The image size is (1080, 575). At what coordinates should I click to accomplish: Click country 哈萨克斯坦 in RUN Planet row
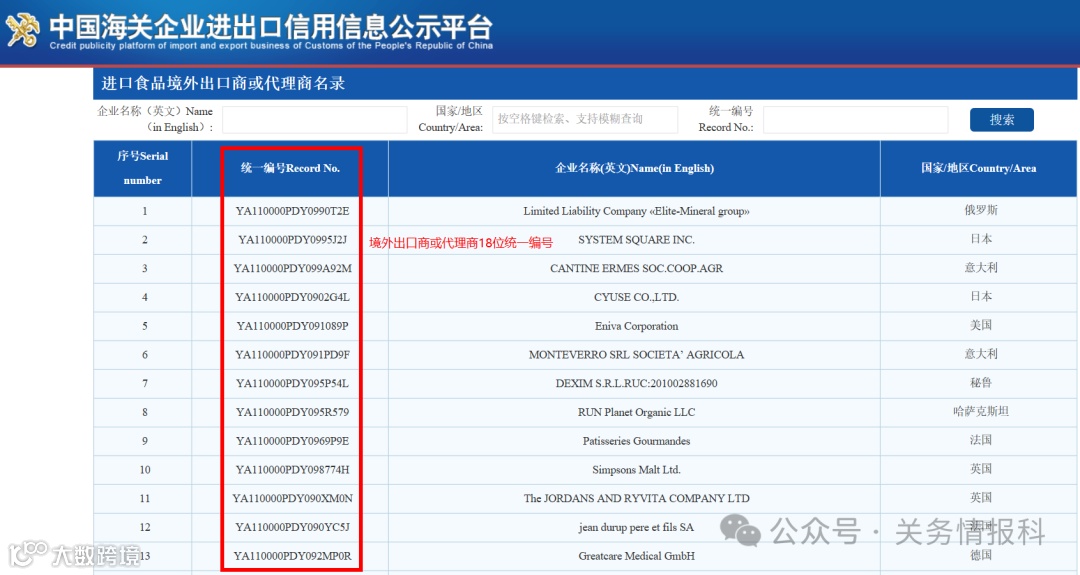[981, 412]
